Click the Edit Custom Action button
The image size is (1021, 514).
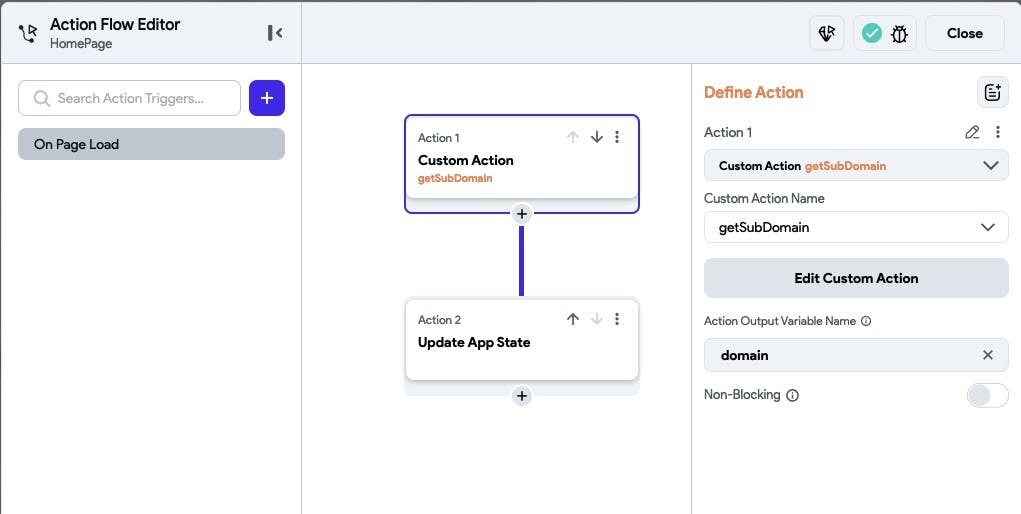[856, 278]
